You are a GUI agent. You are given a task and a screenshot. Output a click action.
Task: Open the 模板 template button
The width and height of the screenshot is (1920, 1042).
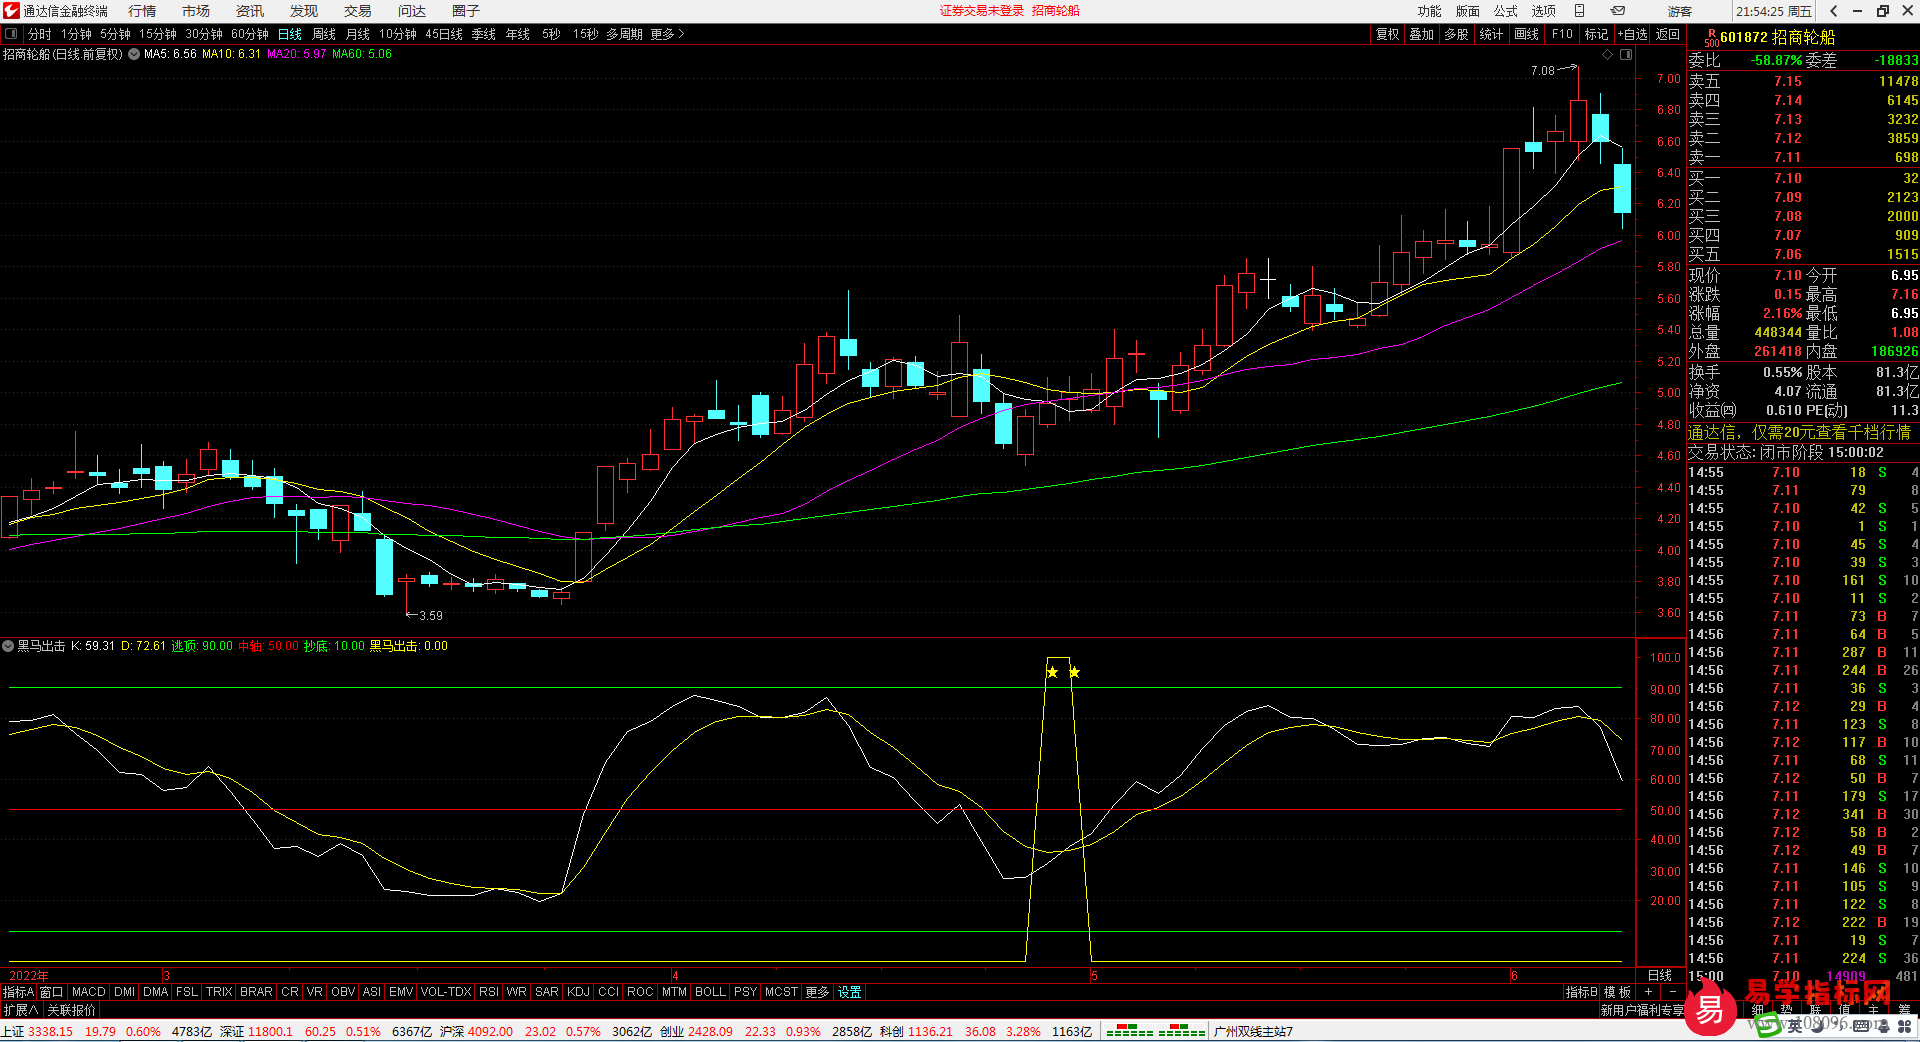point(1618,992)
